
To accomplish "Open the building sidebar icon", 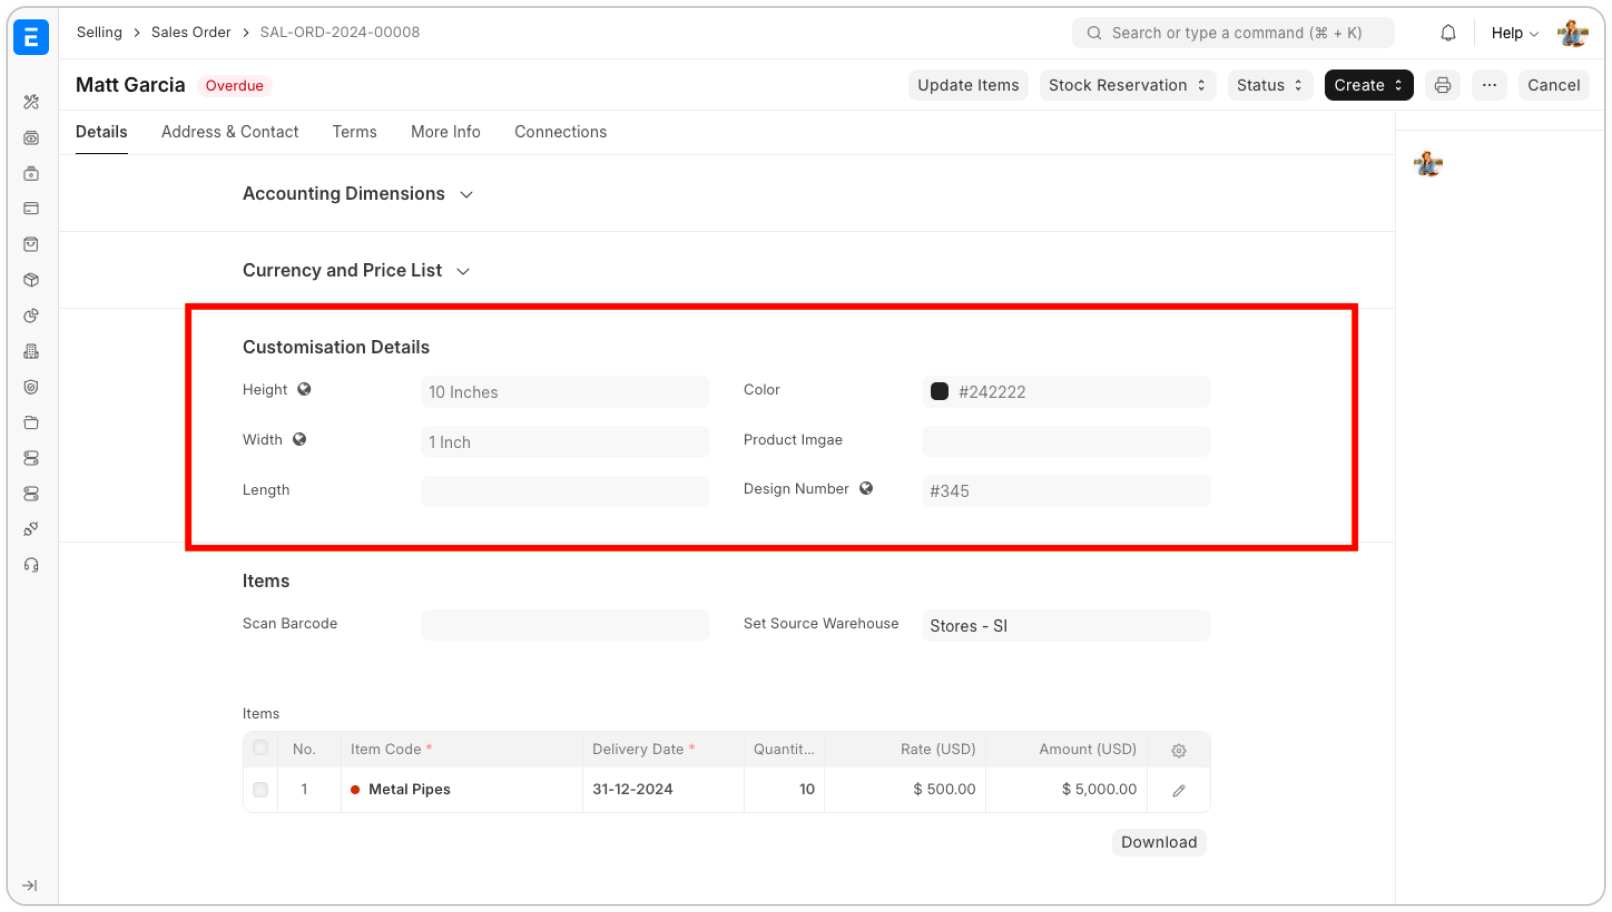I will pyautogui.click(x=31, y=351).
